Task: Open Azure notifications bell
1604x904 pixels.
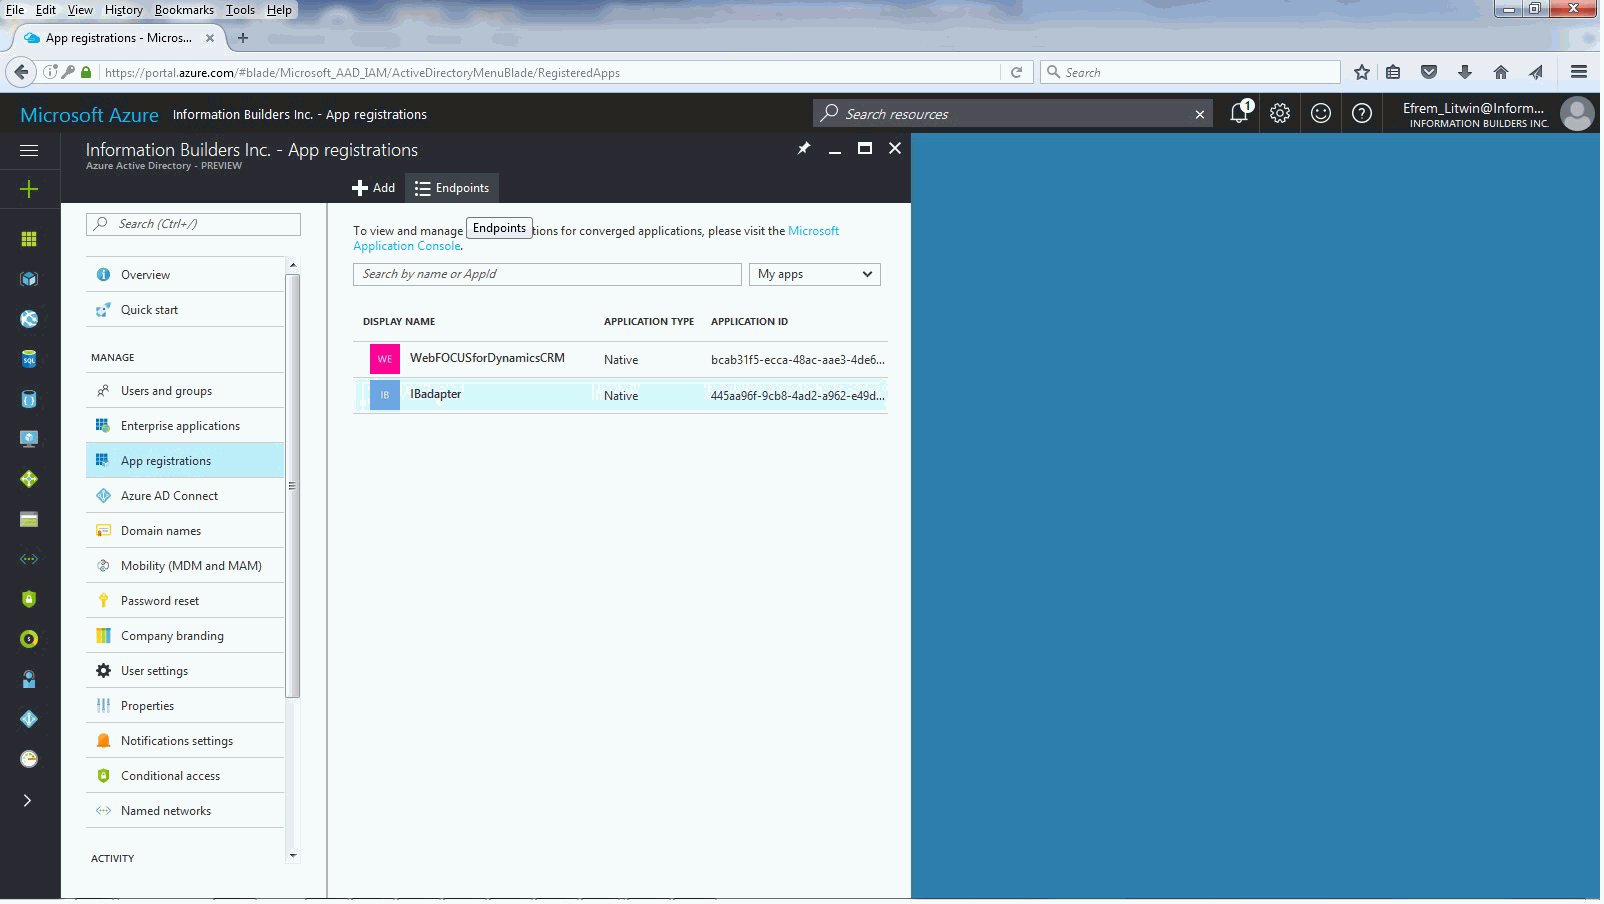Action: [1240, 113]
